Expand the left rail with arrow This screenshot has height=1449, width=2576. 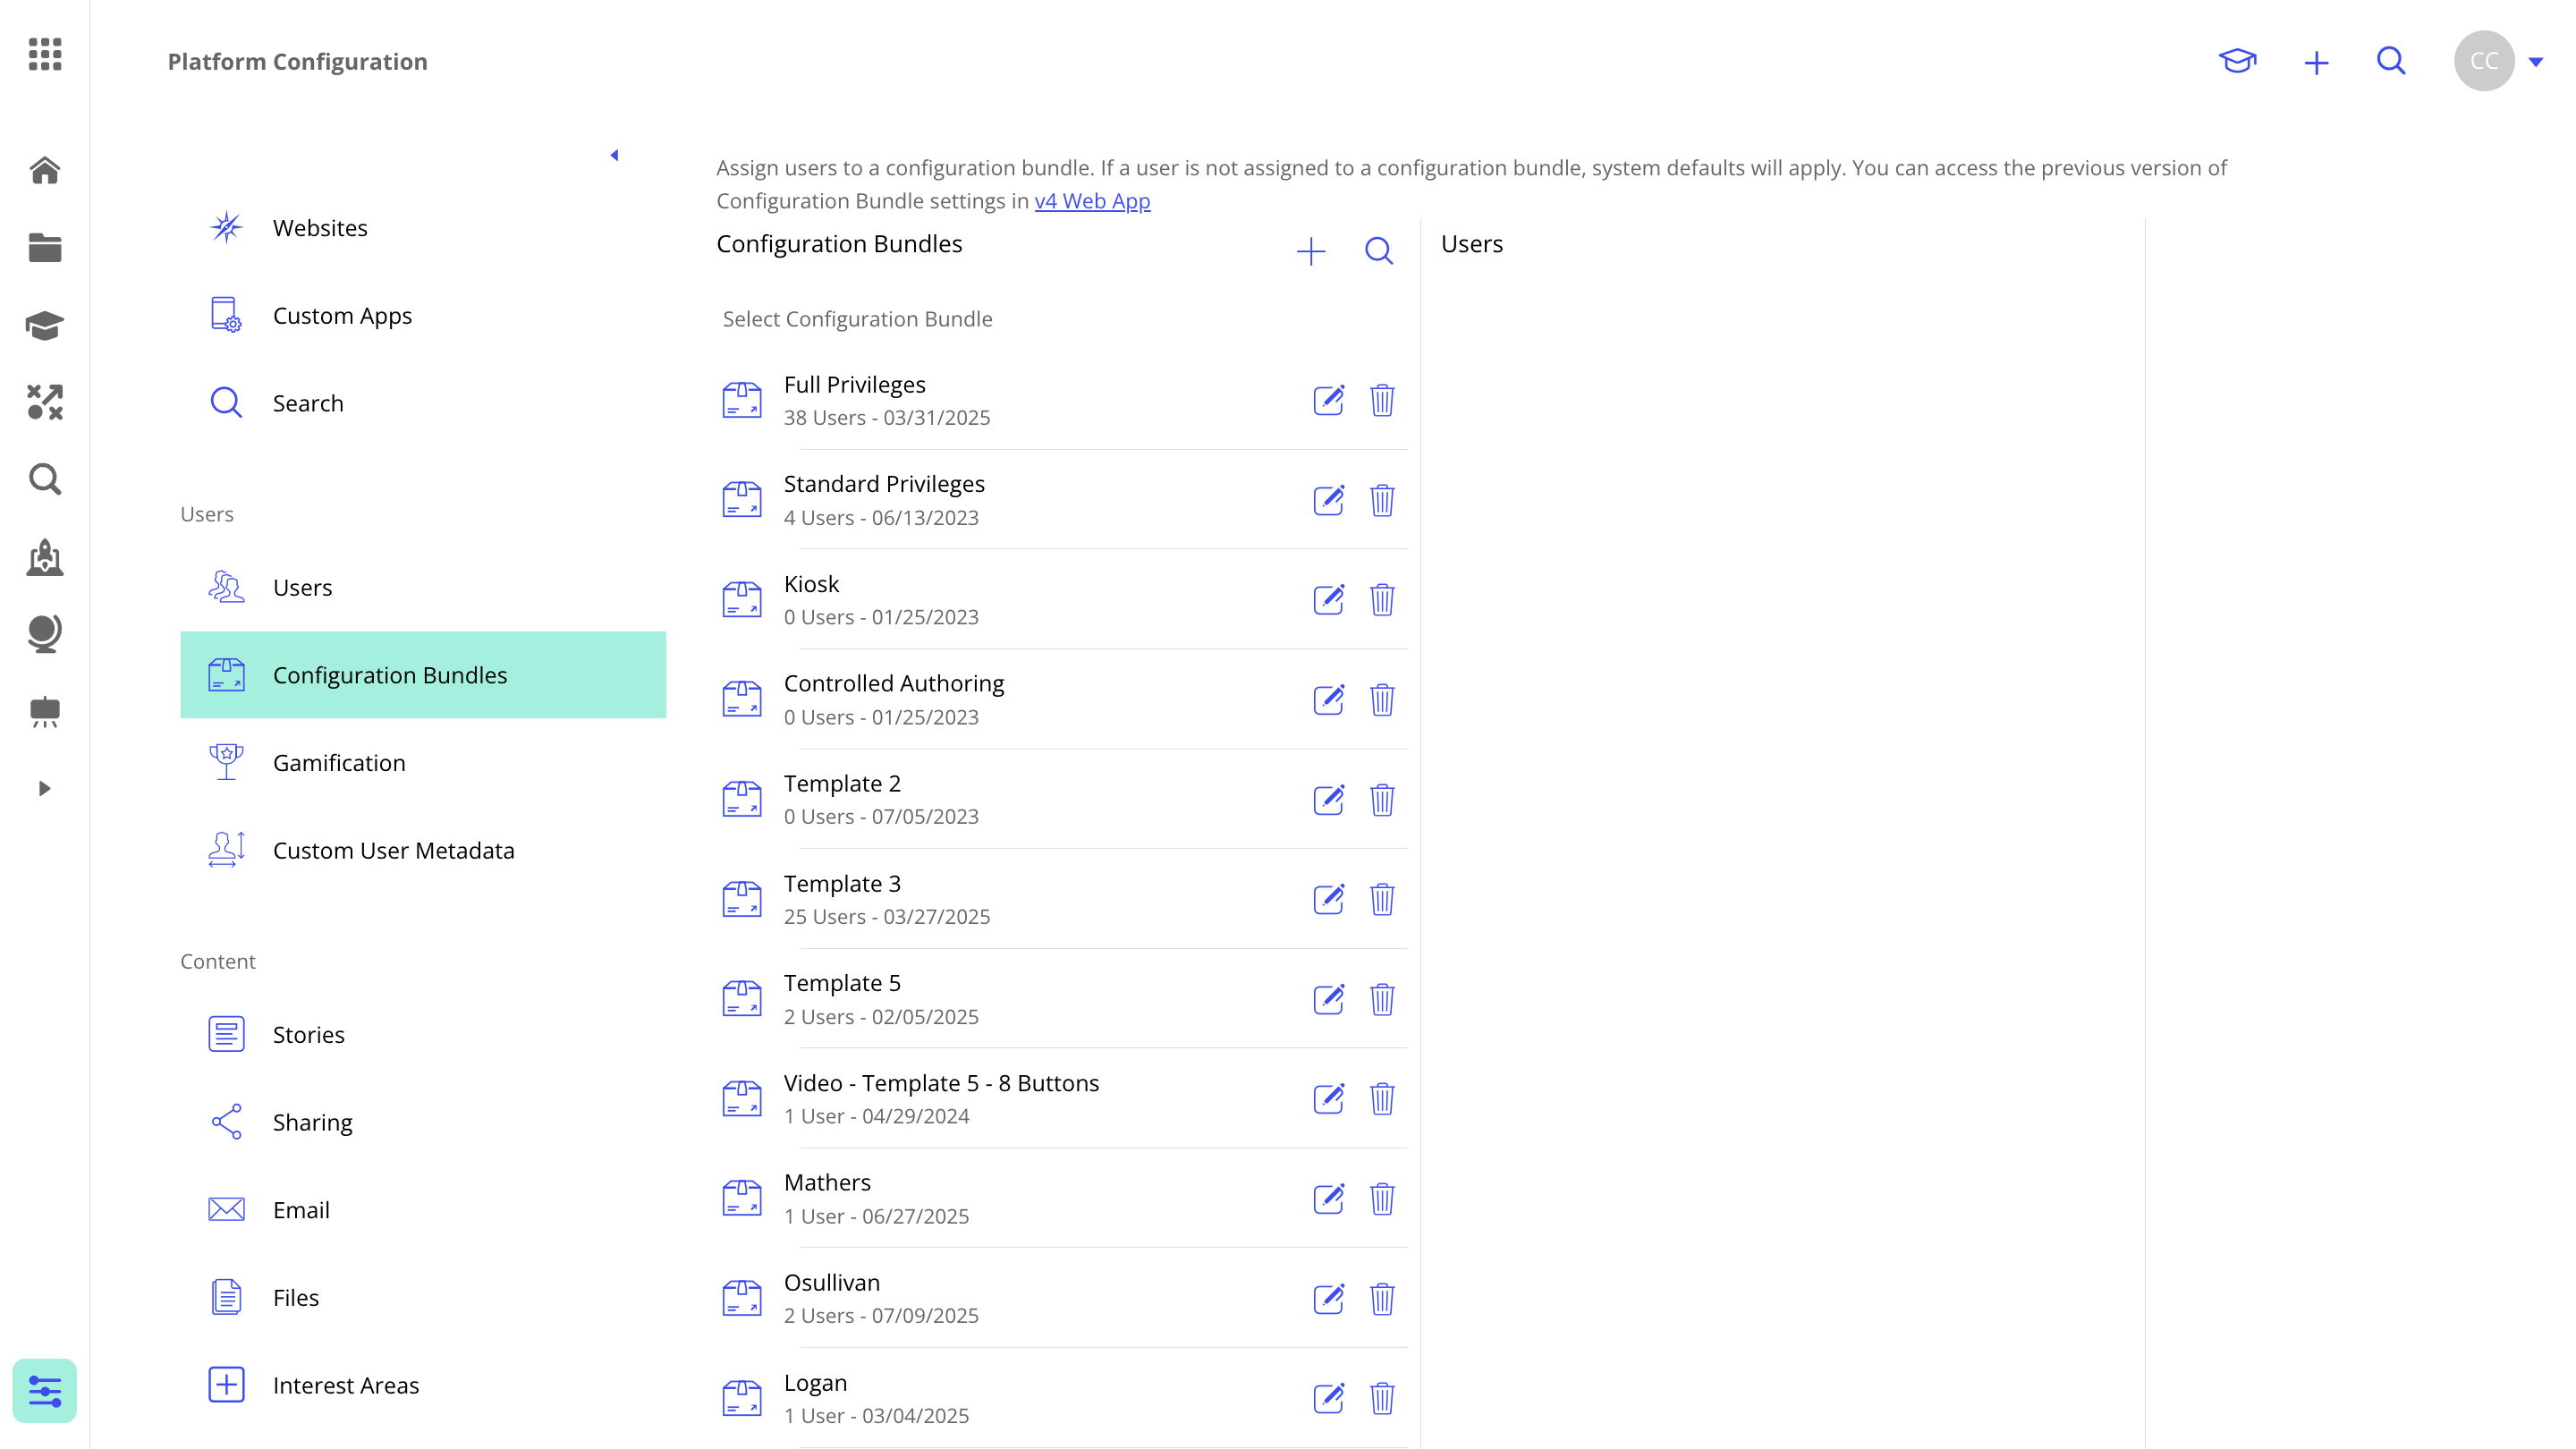point(44,788)
